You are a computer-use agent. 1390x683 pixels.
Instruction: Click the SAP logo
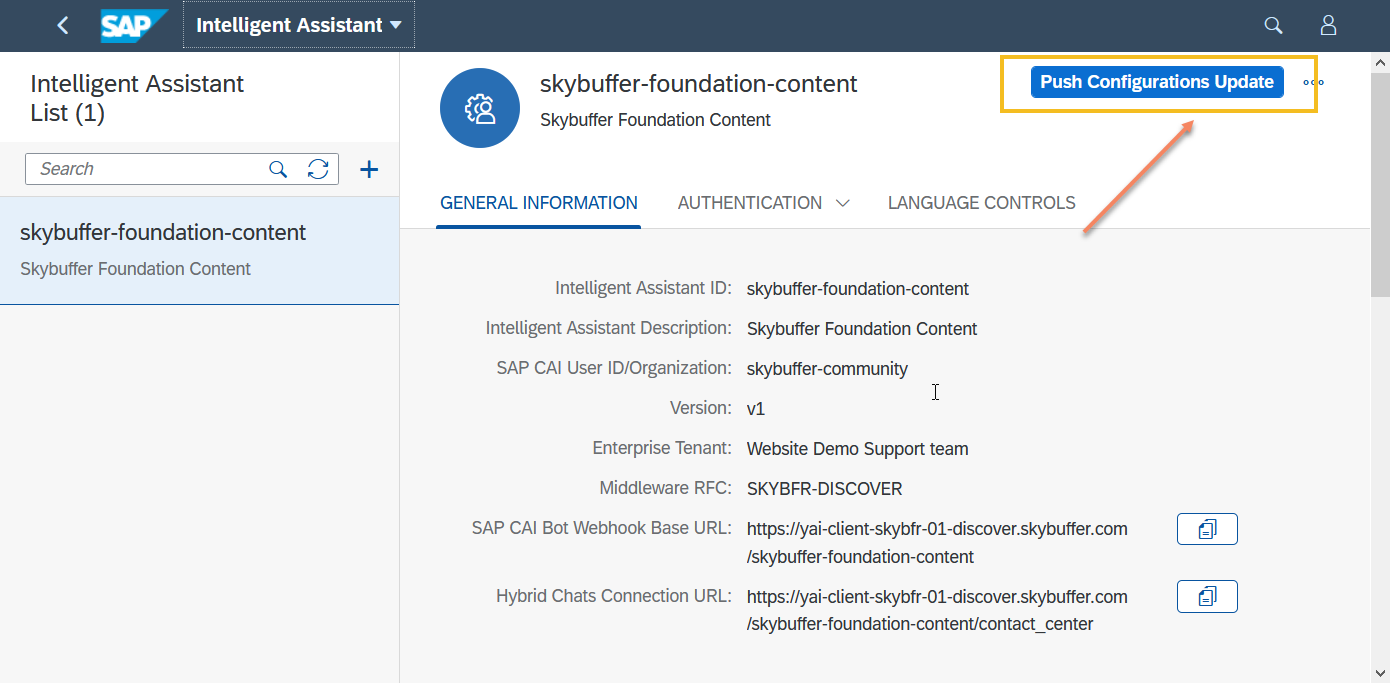pyautogui.click(x=133, y=26)
